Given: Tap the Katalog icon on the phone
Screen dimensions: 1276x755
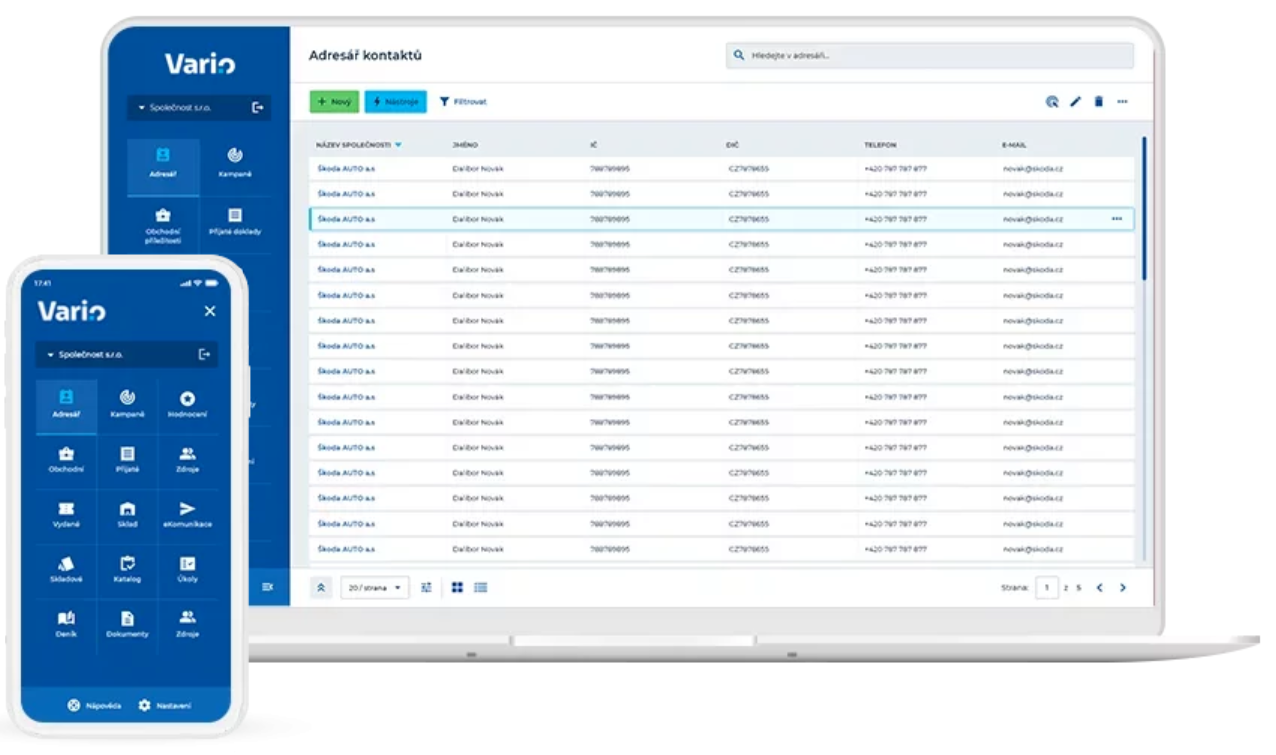Looking at the screenshot, I should tap(127, 570).
